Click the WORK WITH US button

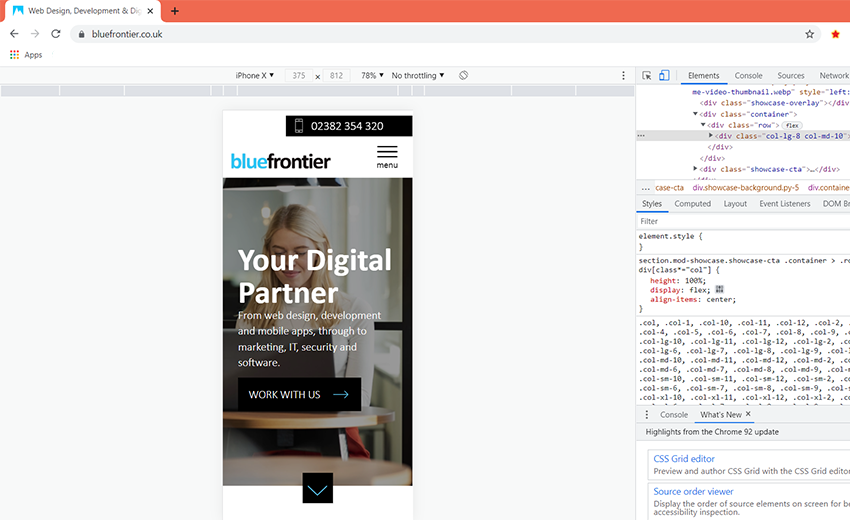pos(299,394)
